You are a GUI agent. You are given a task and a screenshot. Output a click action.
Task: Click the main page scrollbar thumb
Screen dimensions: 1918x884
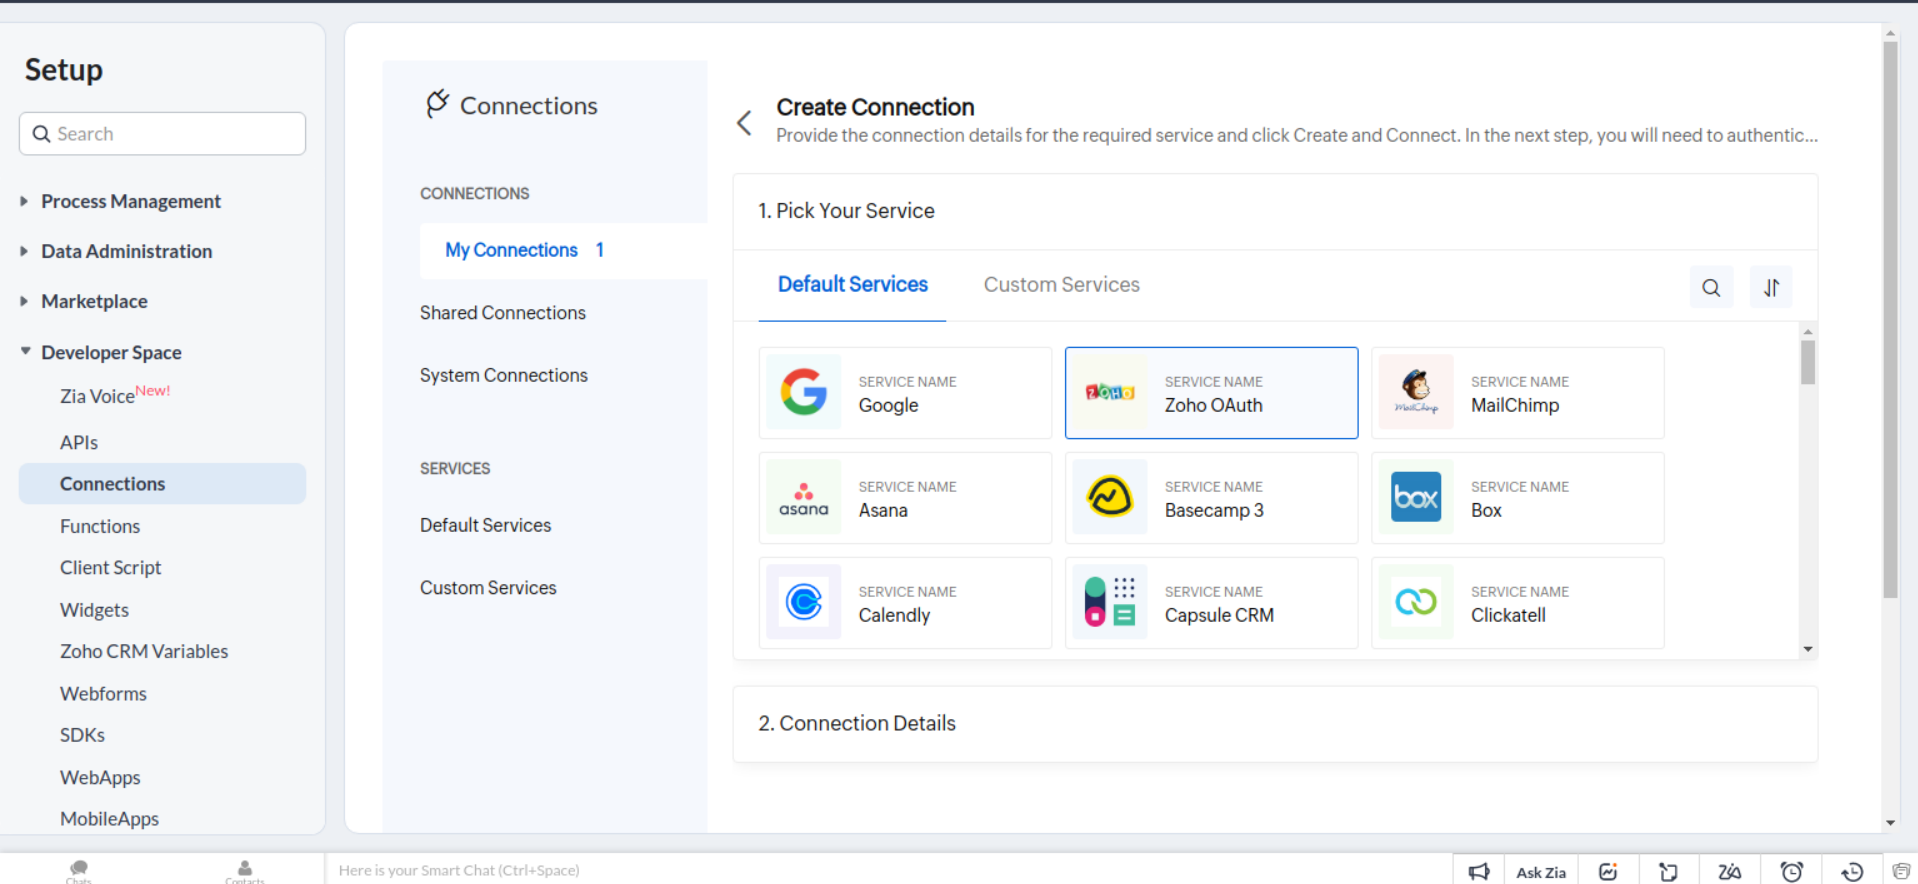click(1890, 320)
